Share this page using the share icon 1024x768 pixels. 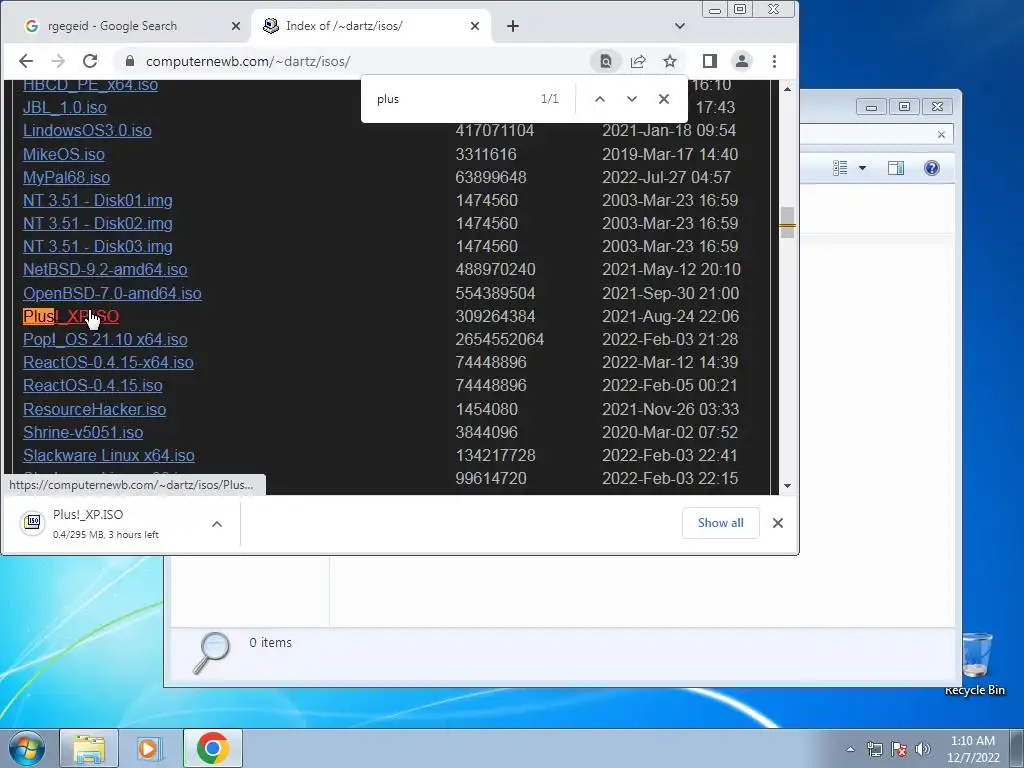pos(638,61)
